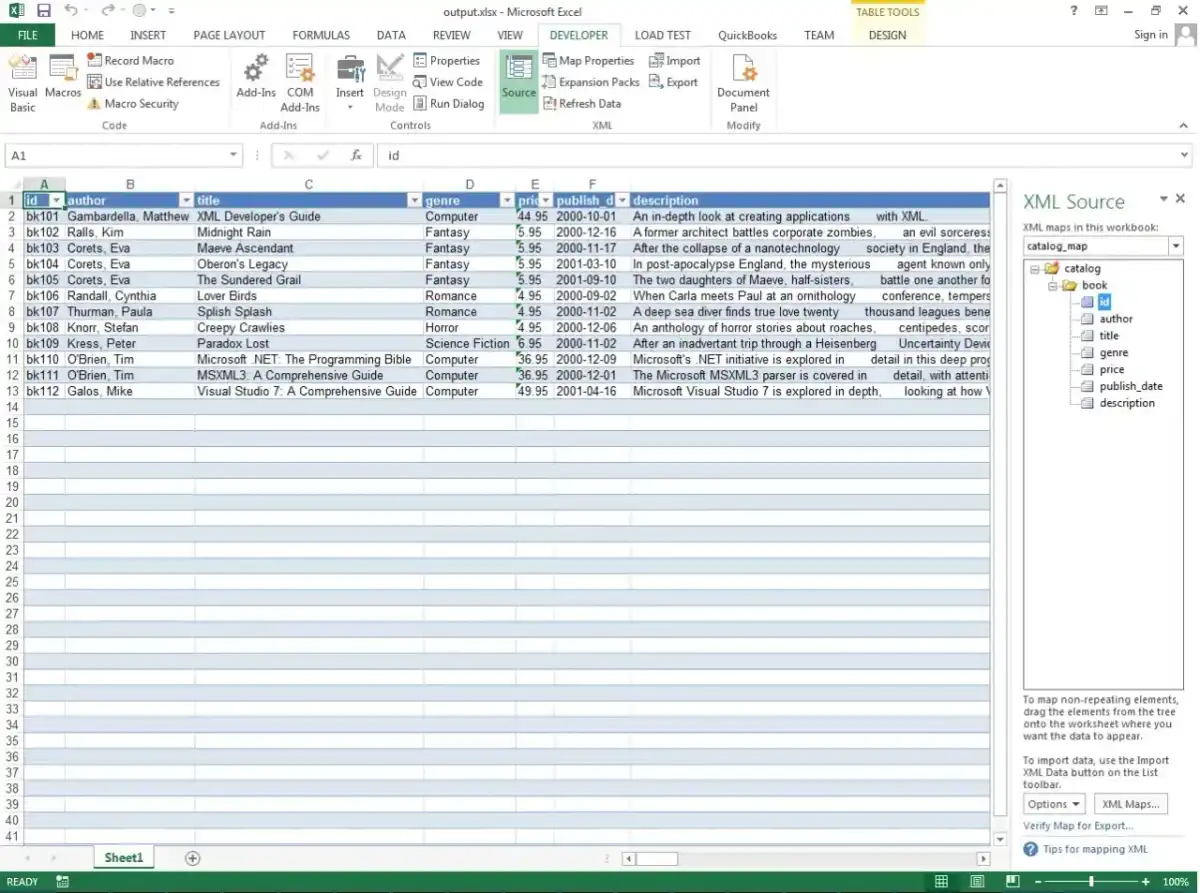The width and height of the screenshot is (1200, 893).
Task: Open COM Add-Ins dialog
Action: click(300, 83)
